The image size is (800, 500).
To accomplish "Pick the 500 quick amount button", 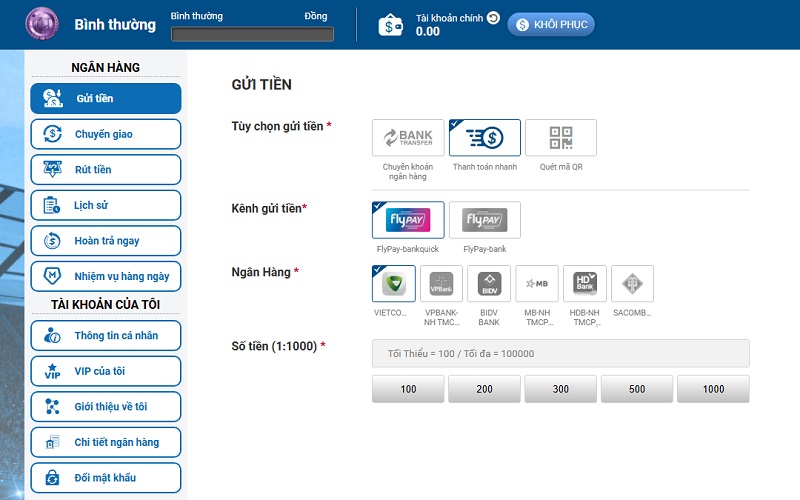I will 637,389.
